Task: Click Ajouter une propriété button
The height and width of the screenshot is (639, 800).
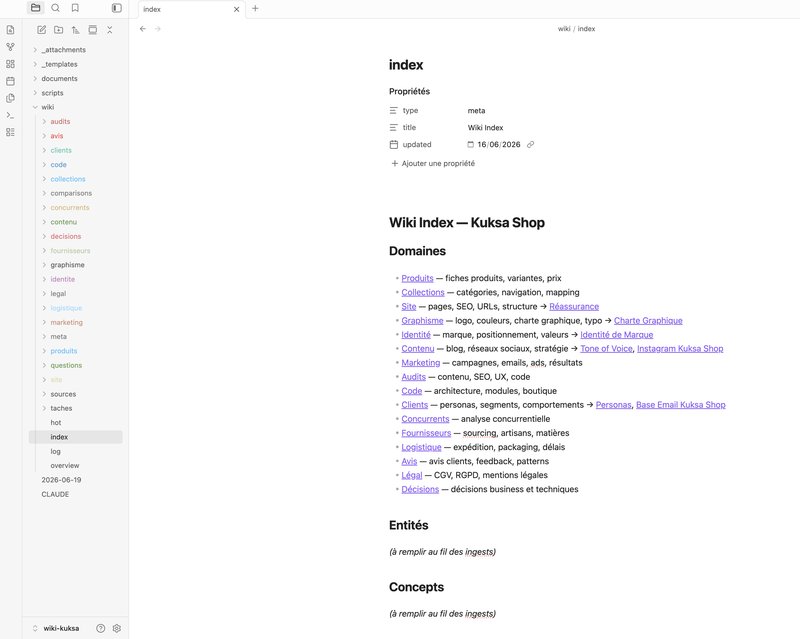Action: click(433, 163)
